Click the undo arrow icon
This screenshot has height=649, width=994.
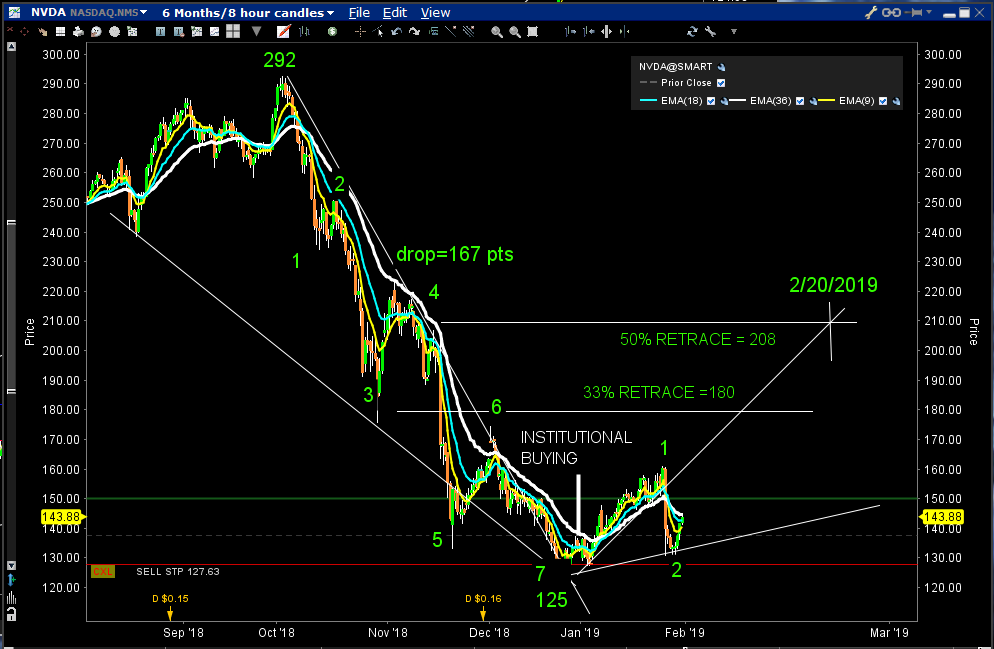396,31
